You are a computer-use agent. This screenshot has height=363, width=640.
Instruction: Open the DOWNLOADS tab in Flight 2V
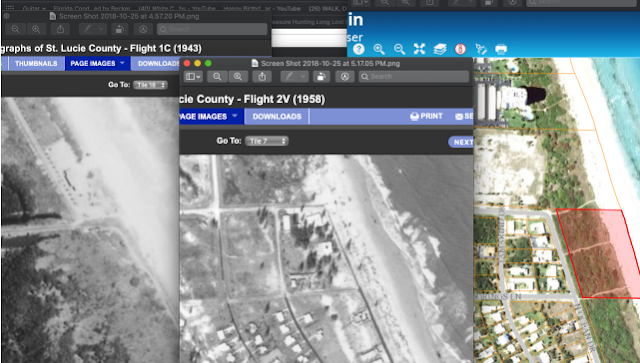coord(277,116)
